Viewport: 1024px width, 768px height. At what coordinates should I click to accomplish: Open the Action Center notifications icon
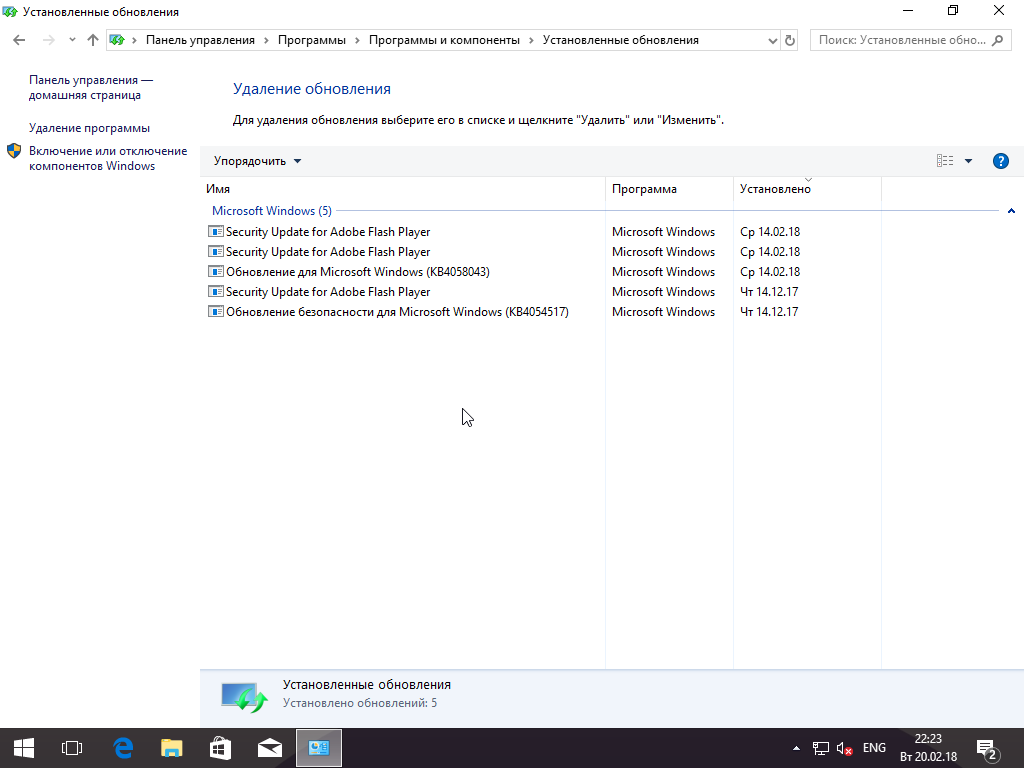[987, 749]
